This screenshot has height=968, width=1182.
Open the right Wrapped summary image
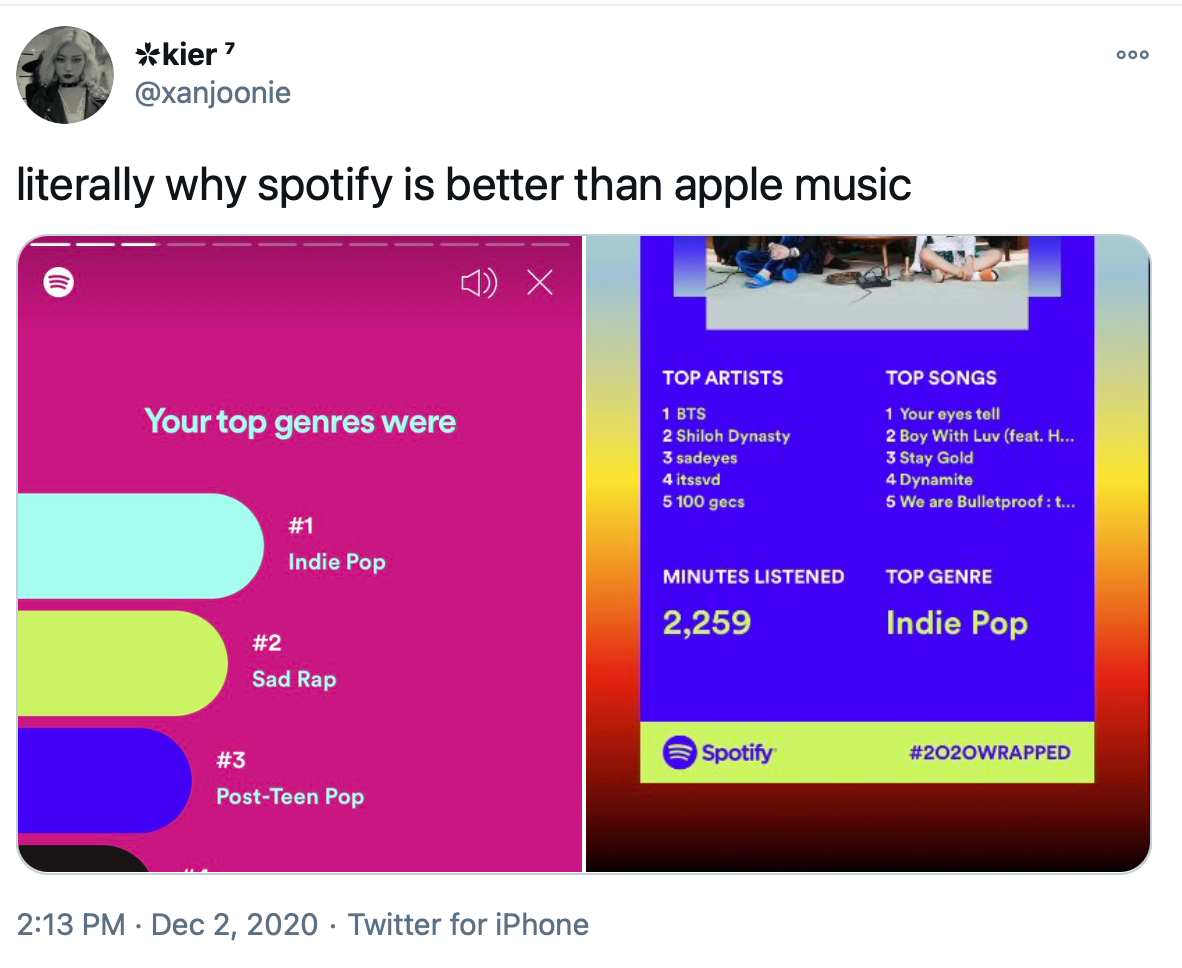point(868,554)
